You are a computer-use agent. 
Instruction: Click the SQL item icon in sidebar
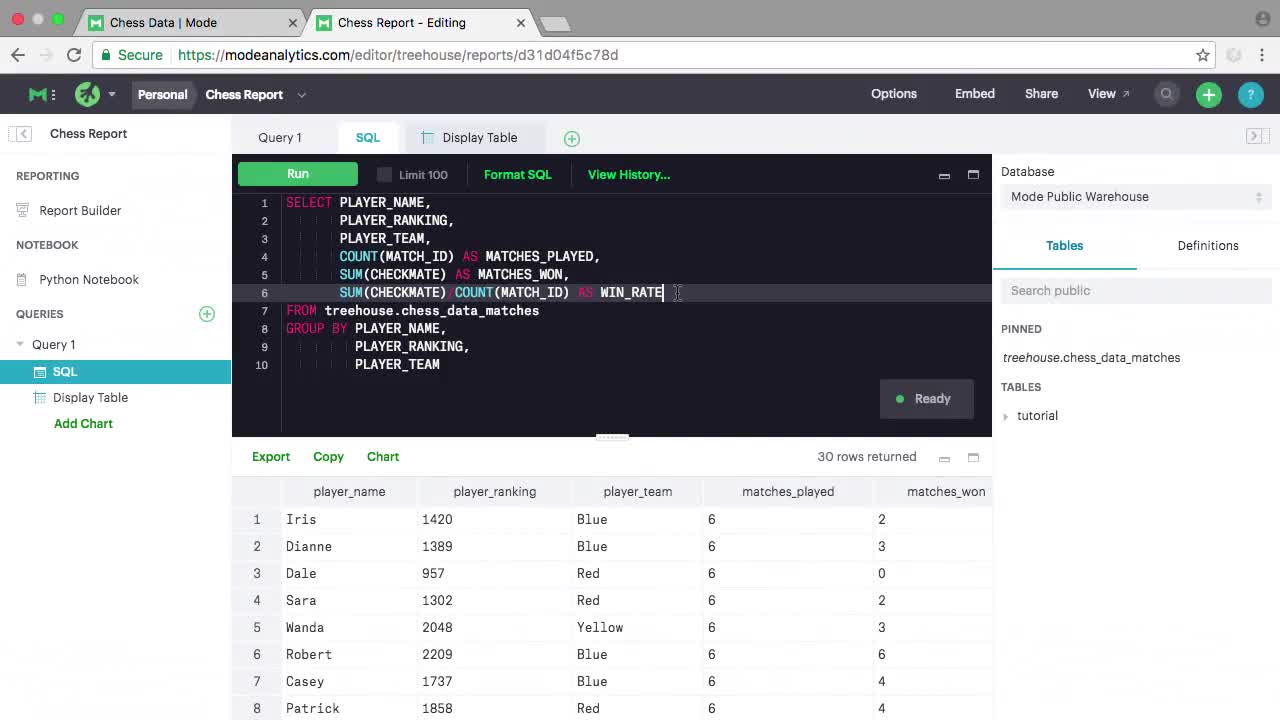point(40,372)
